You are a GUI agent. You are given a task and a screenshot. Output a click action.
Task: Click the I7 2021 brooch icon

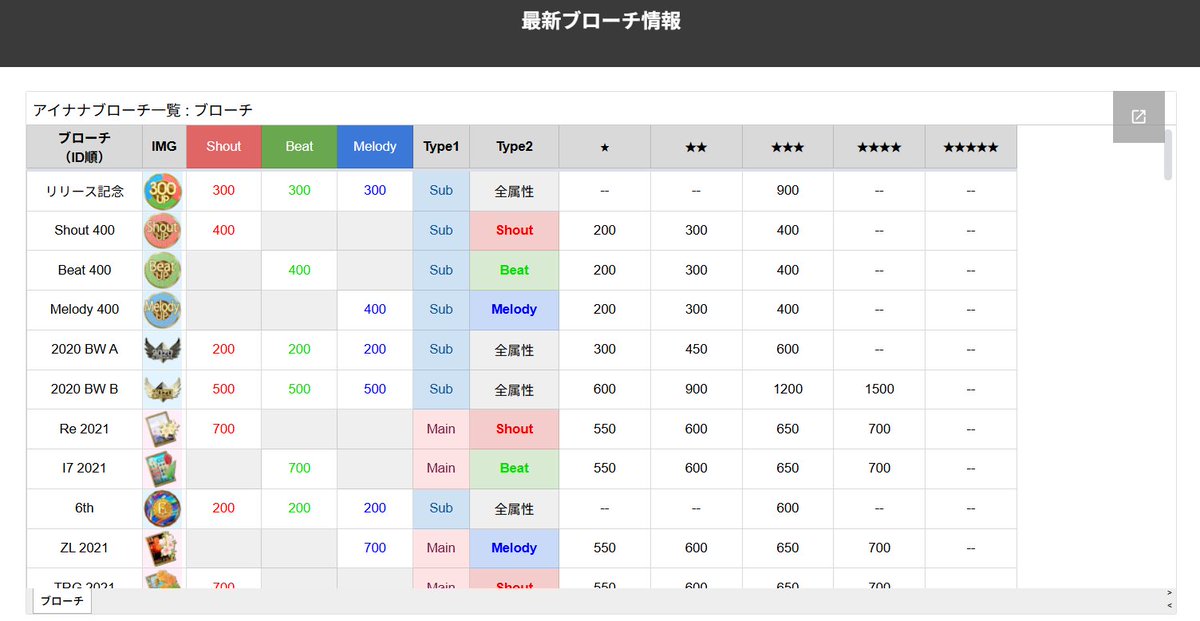point(163,468)
